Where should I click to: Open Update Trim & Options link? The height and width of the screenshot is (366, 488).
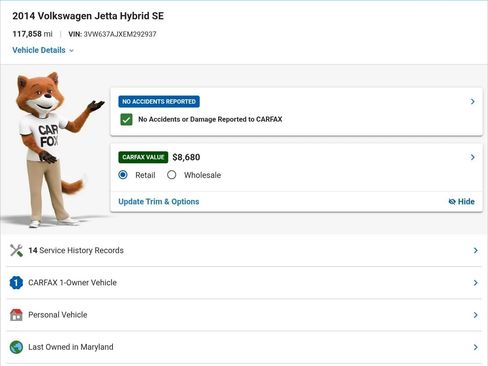[x=159, y=201]
